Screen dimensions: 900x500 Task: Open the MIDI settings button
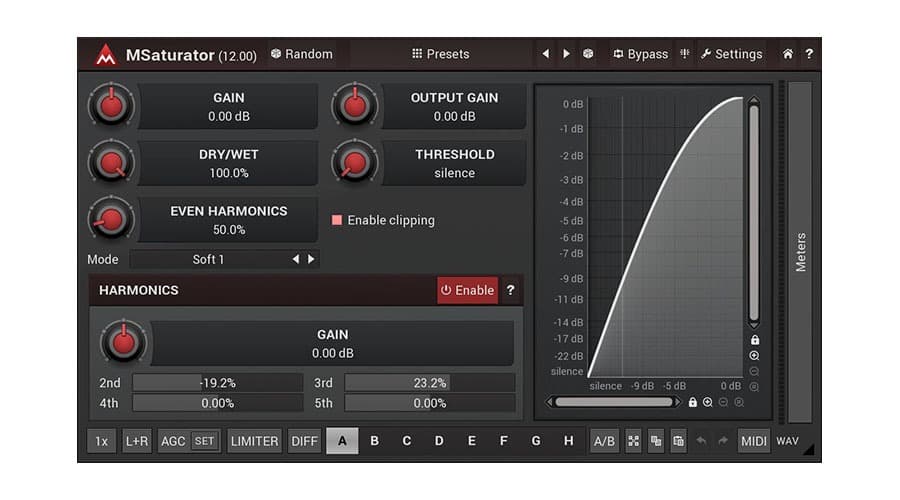(754, 441)
